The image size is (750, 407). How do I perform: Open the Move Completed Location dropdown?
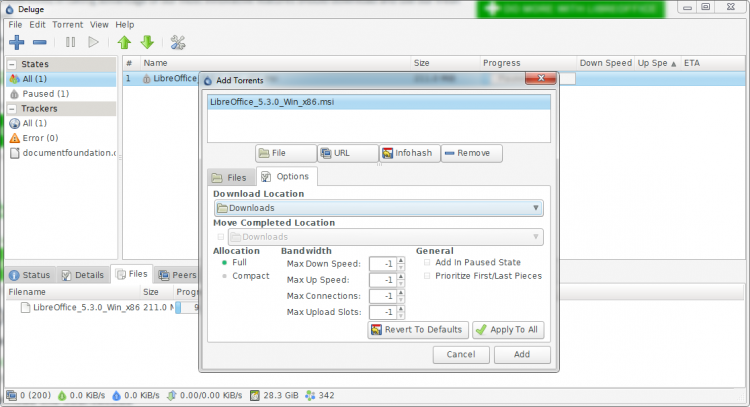click(386, 237)
